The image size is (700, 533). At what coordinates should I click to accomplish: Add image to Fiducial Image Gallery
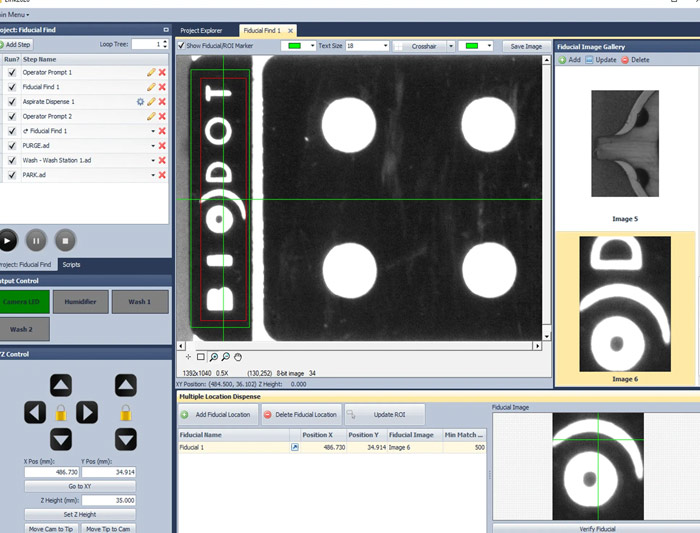pyautogui.click(x=570, y=60)
